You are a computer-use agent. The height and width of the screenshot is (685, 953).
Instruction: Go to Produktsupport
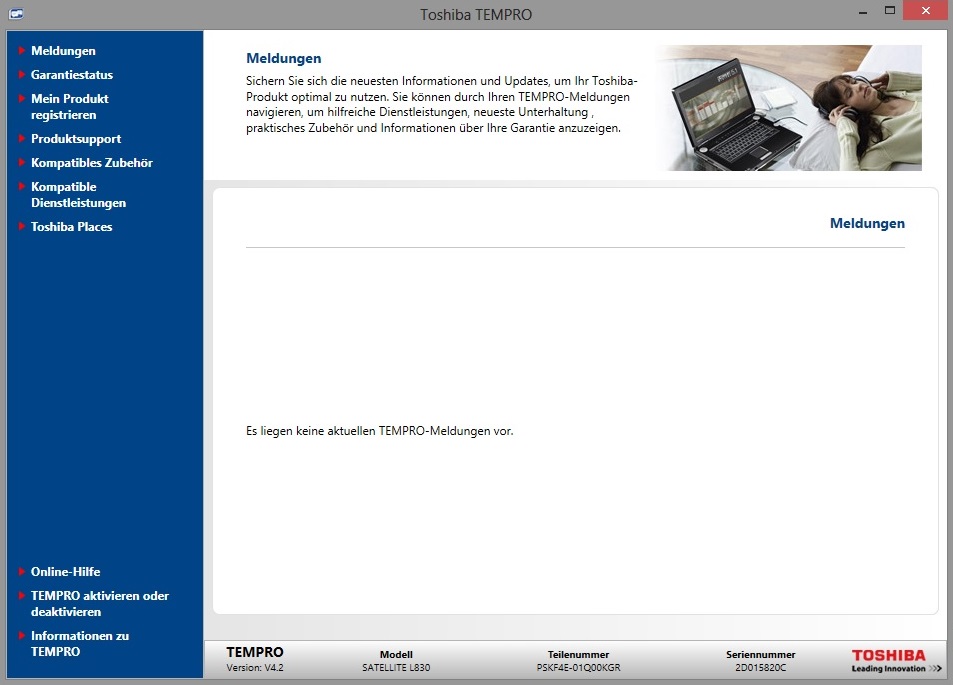pyautogui.click(x=76, y=139)
